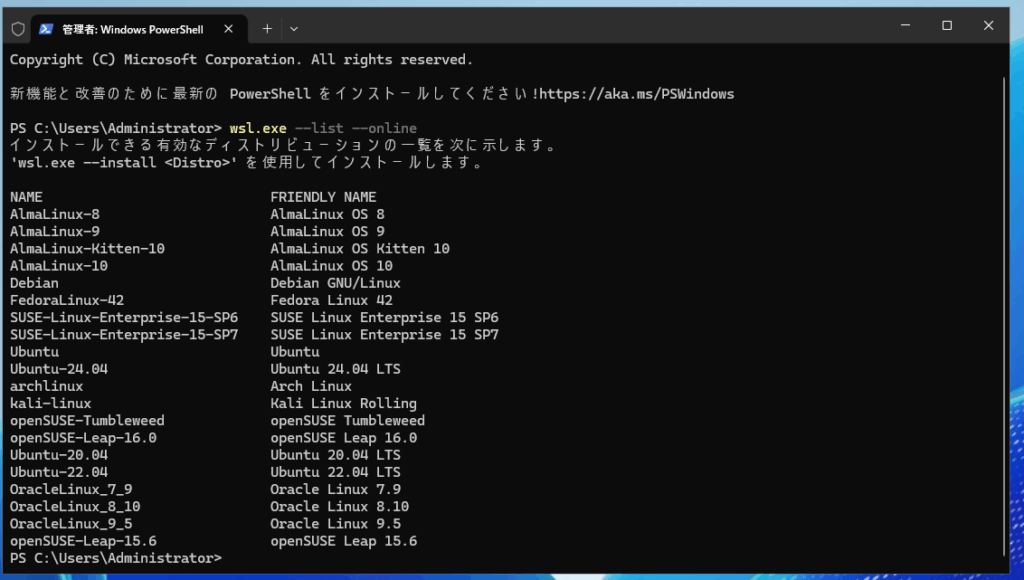Select the 管理者: Windows PowerShell tab
The height and width of the screenshot is (580, 1024).
132,29
